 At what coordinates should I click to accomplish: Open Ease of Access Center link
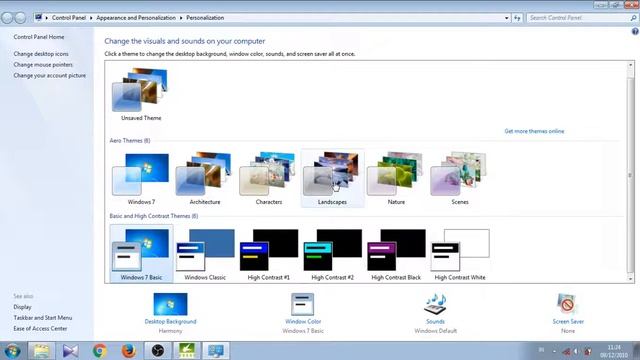point(40,328)
